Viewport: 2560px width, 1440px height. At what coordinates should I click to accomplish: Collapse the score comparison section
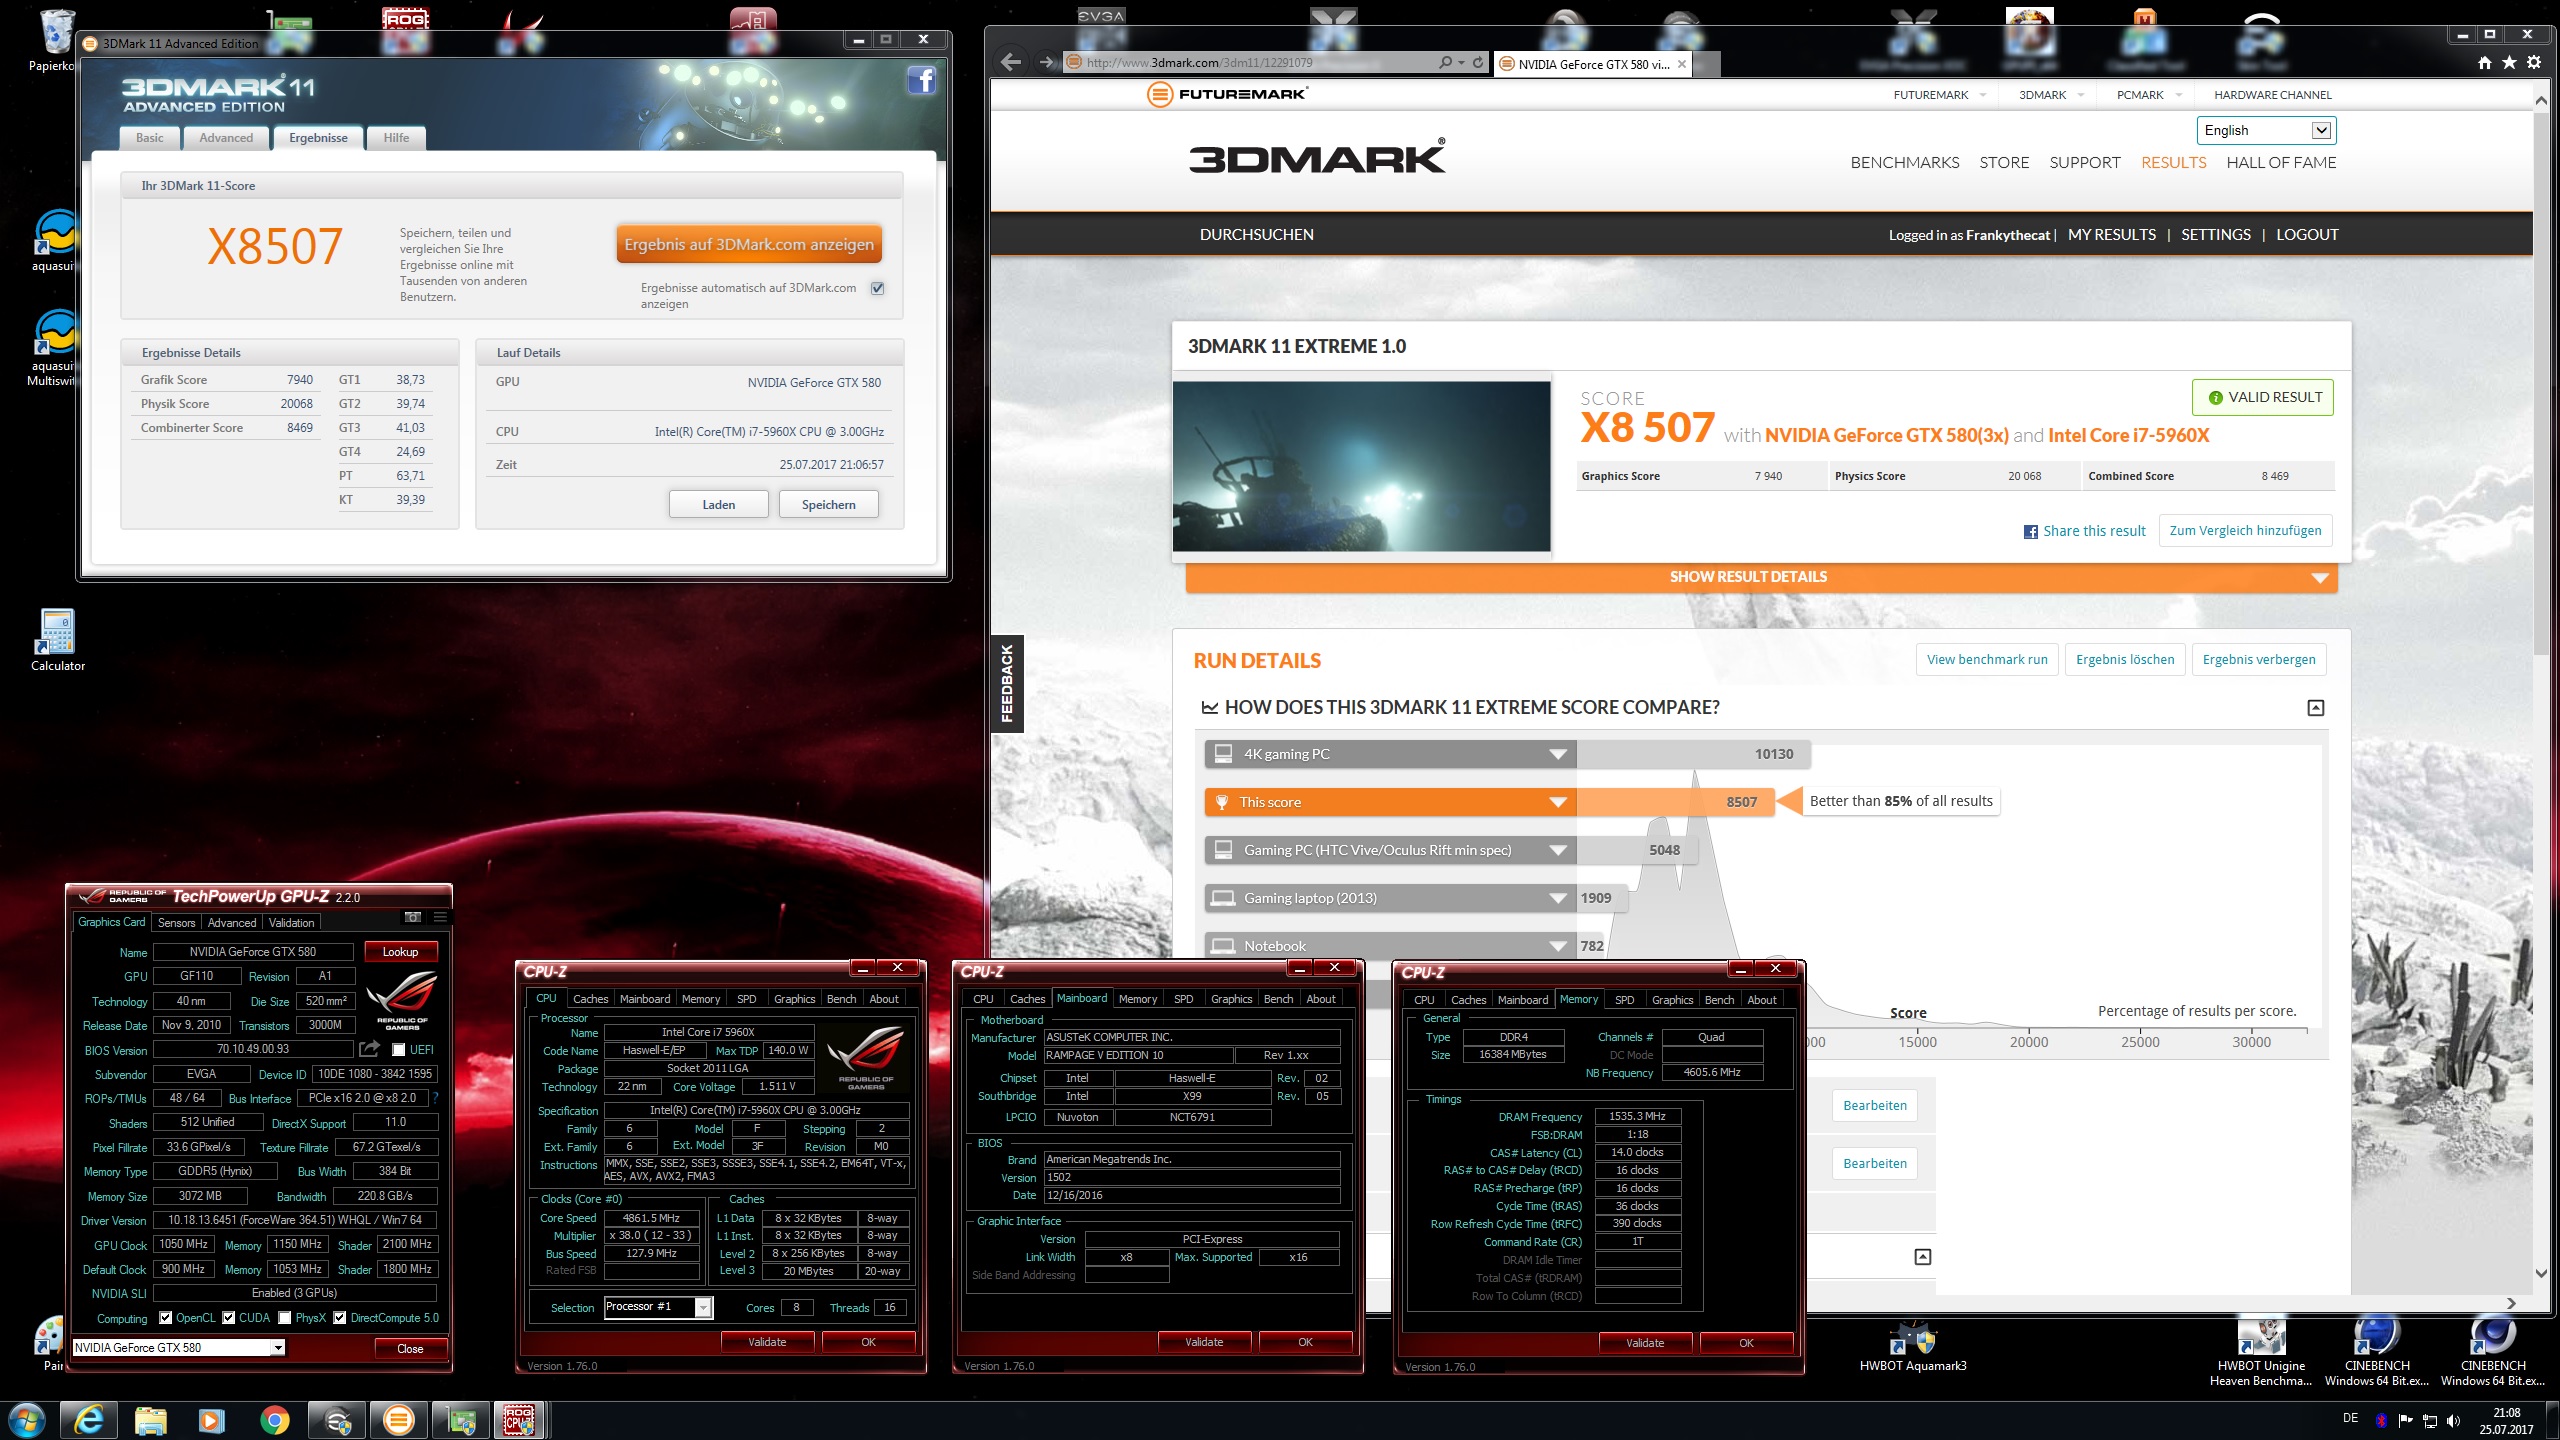point(2315,708)
